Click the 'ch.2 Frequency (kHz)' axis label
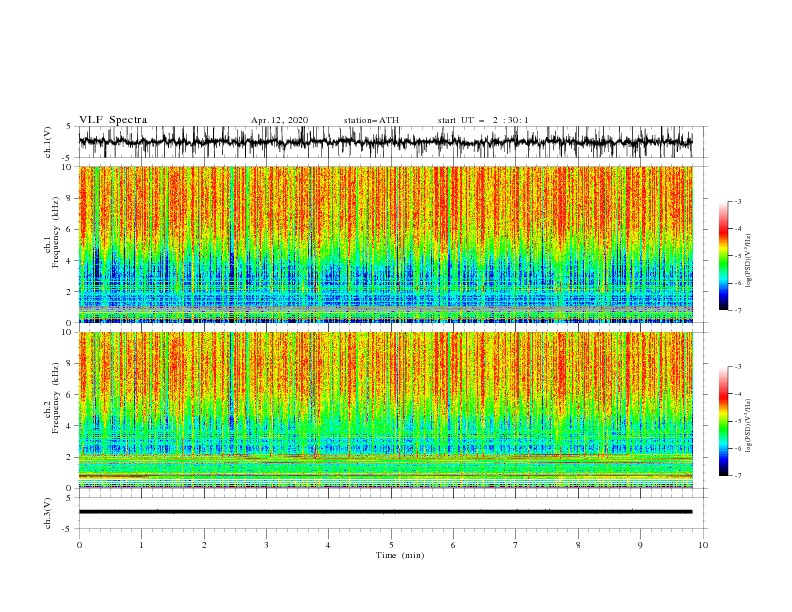Viewport: 792px width, 612px height. [x=52, y=397]
